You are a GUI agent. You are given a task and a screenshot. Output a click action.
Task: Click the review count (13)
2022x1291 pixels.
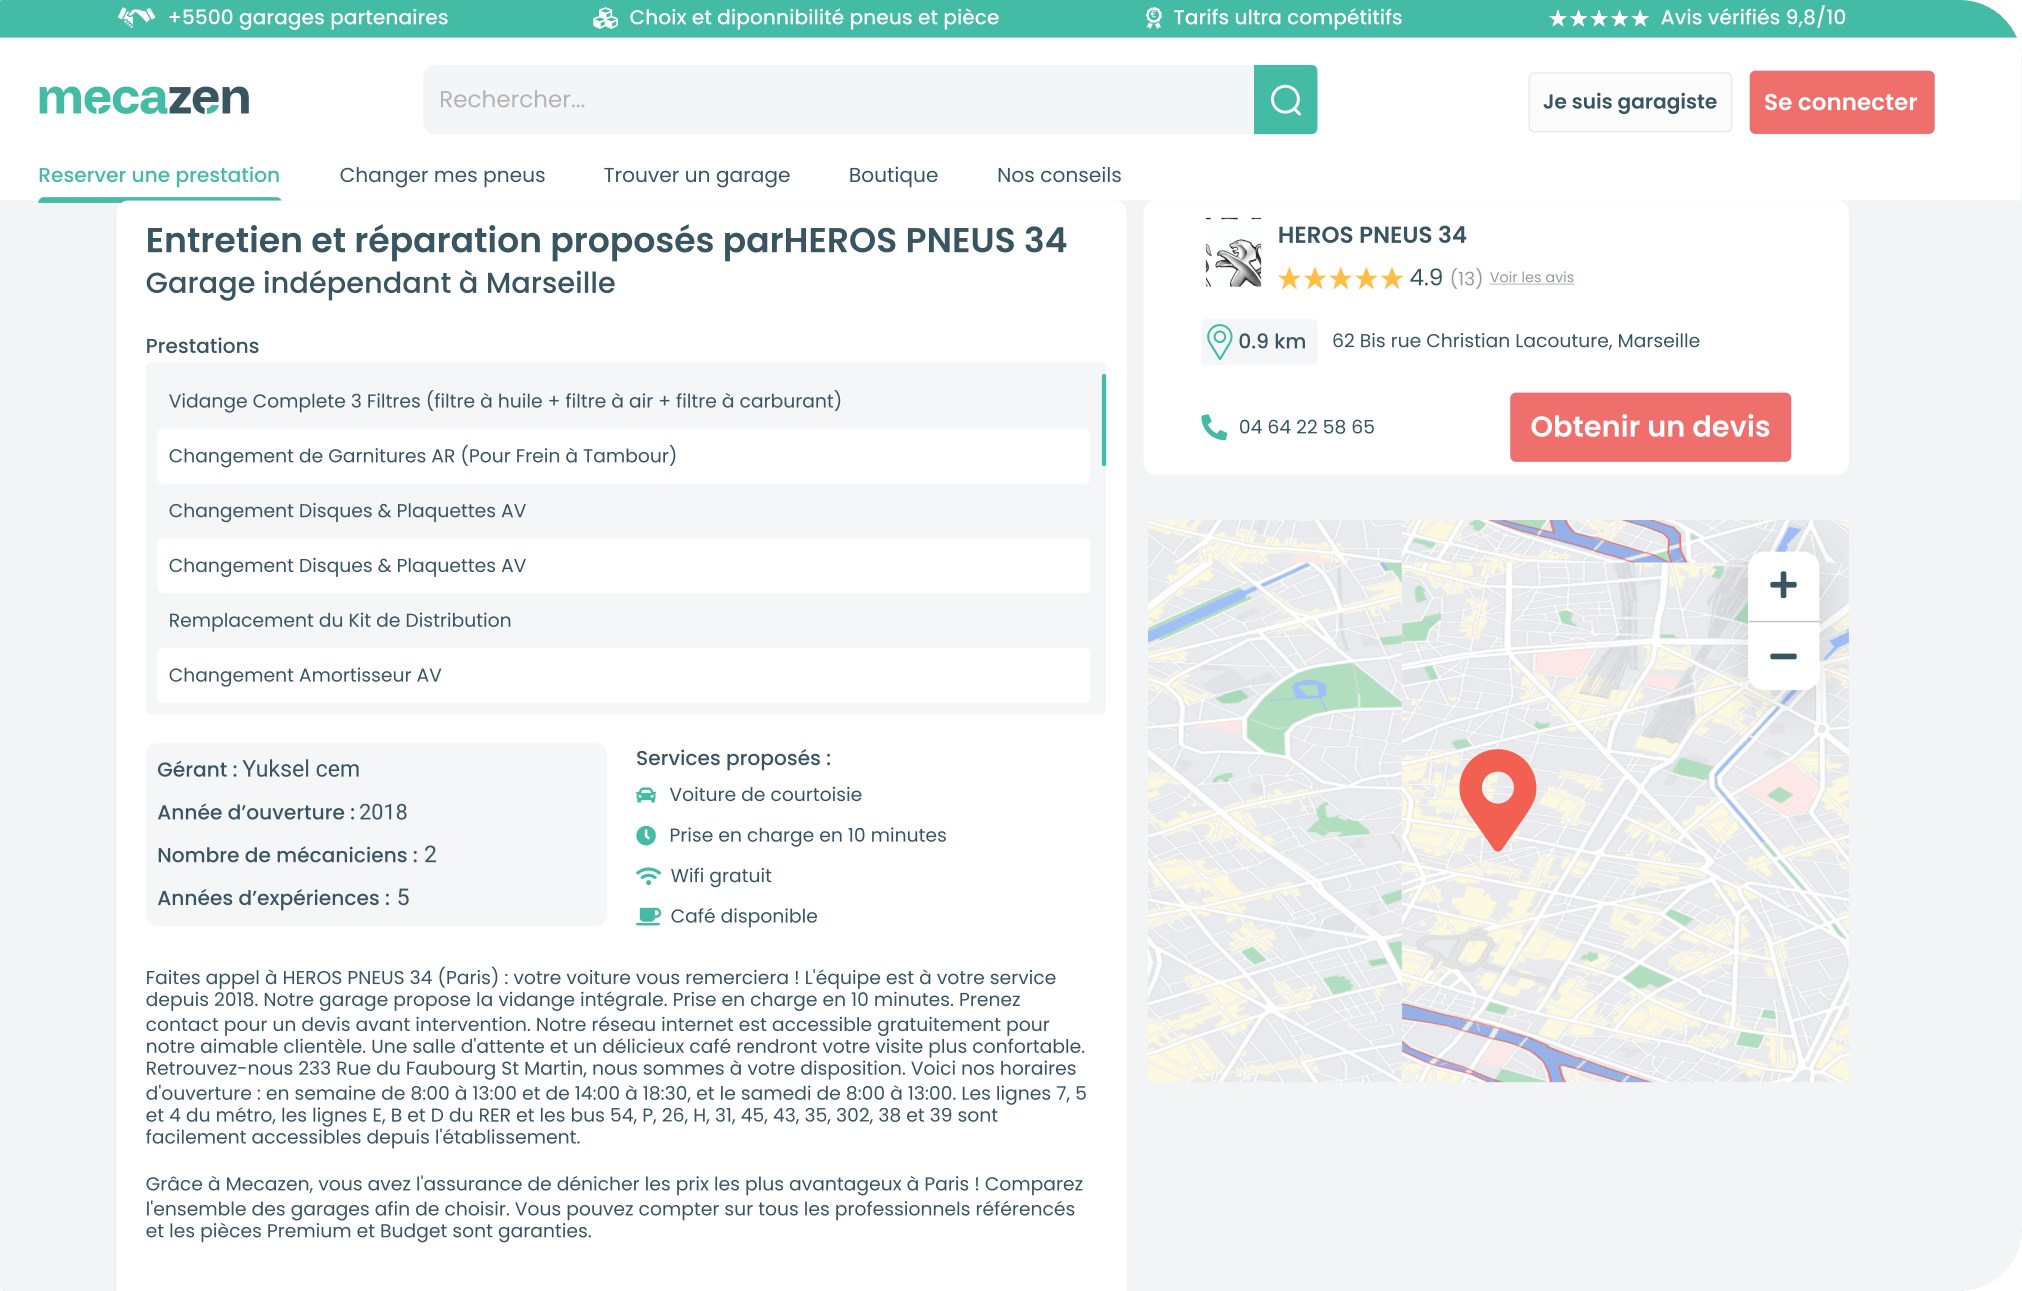[1466, 278]
